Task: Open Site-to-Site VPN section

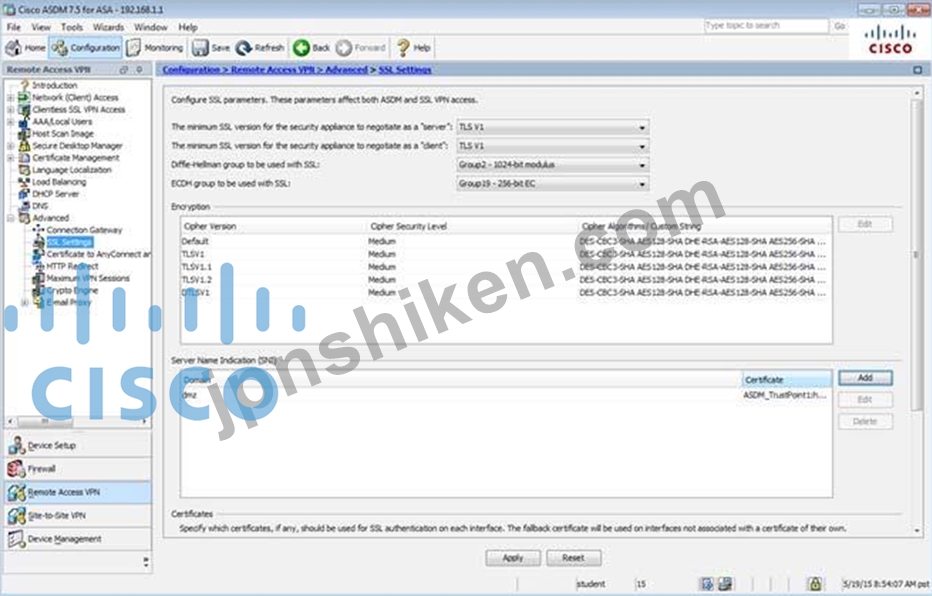Action: [x=78, y=515]
